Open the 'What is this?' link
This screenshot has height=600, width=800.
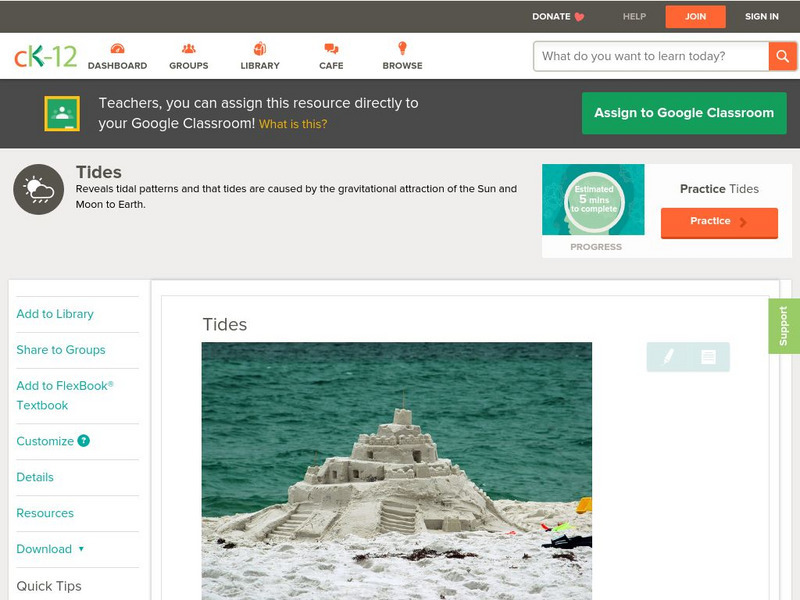coord(293,124)
